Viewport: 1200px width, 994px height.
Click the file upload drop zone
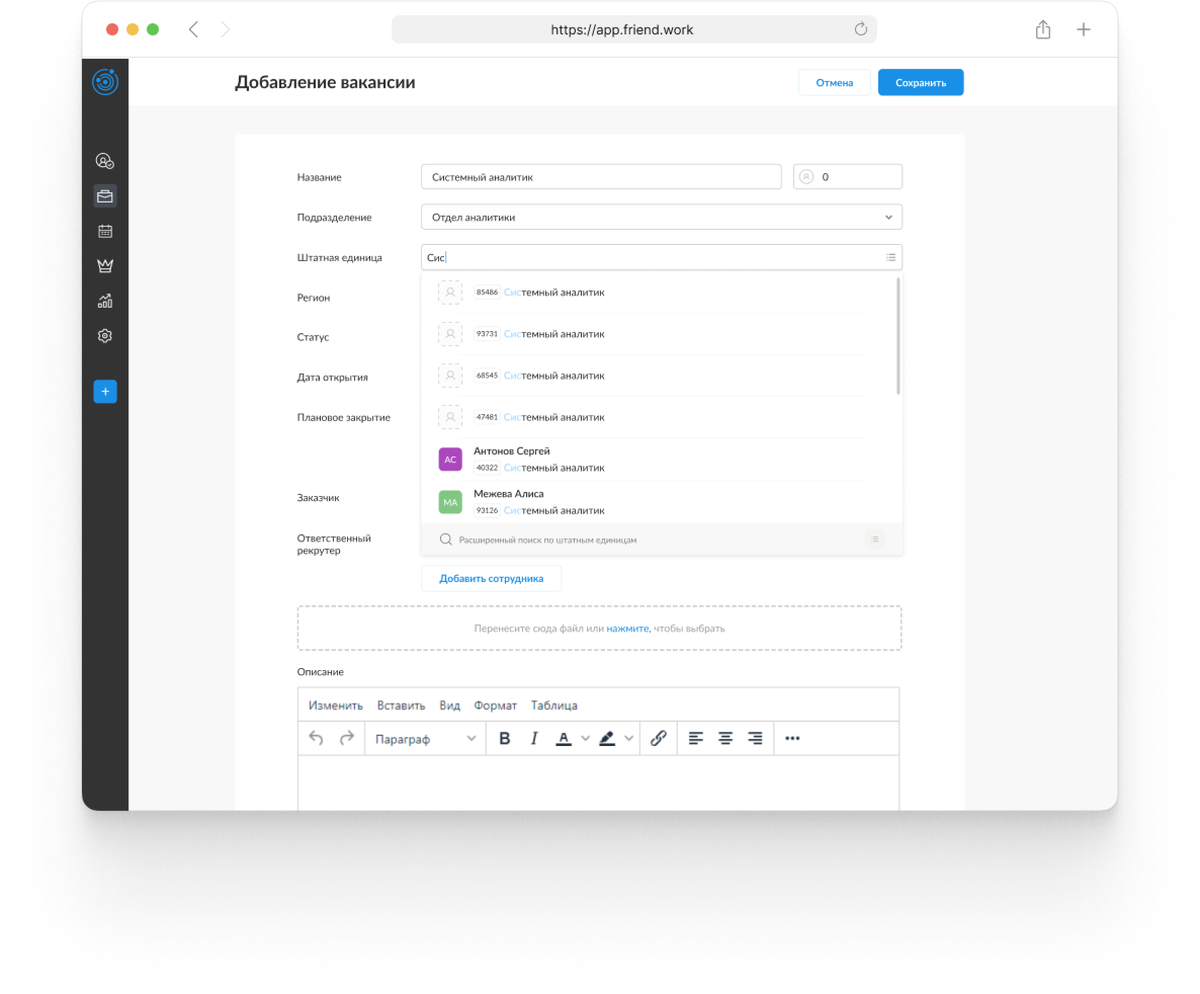(x=599, y=628)
